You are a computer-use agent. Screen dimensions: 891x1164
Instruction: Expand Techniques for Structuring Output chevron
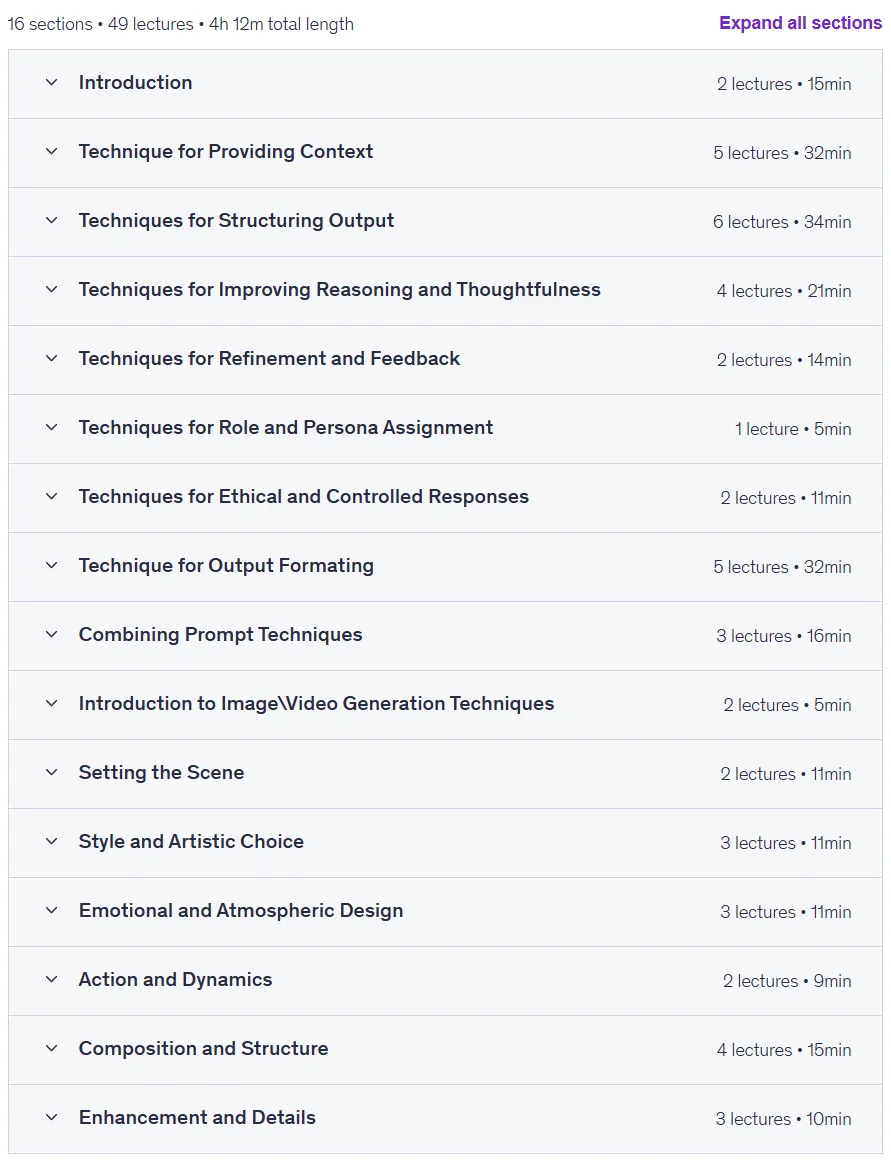[x=51, y=220]
